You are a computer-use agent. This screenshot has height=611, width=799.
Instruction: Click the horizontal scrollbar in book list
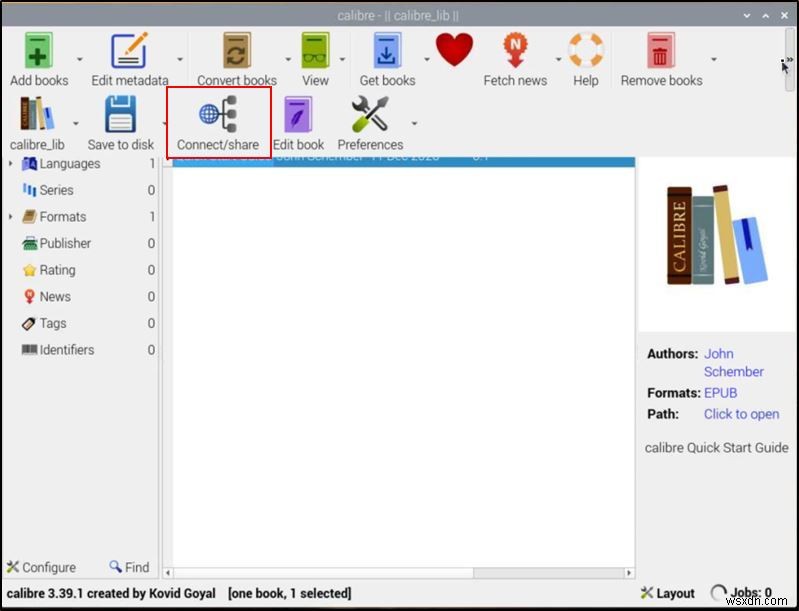[x=324, y=573]
